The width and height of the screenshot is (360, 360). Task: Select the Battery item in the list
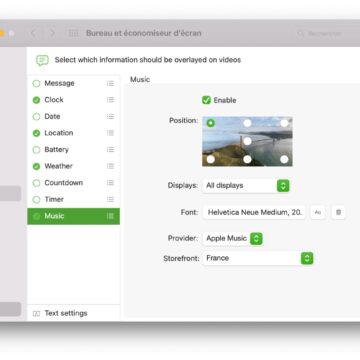pyautogui.click(x=73, y=150)
